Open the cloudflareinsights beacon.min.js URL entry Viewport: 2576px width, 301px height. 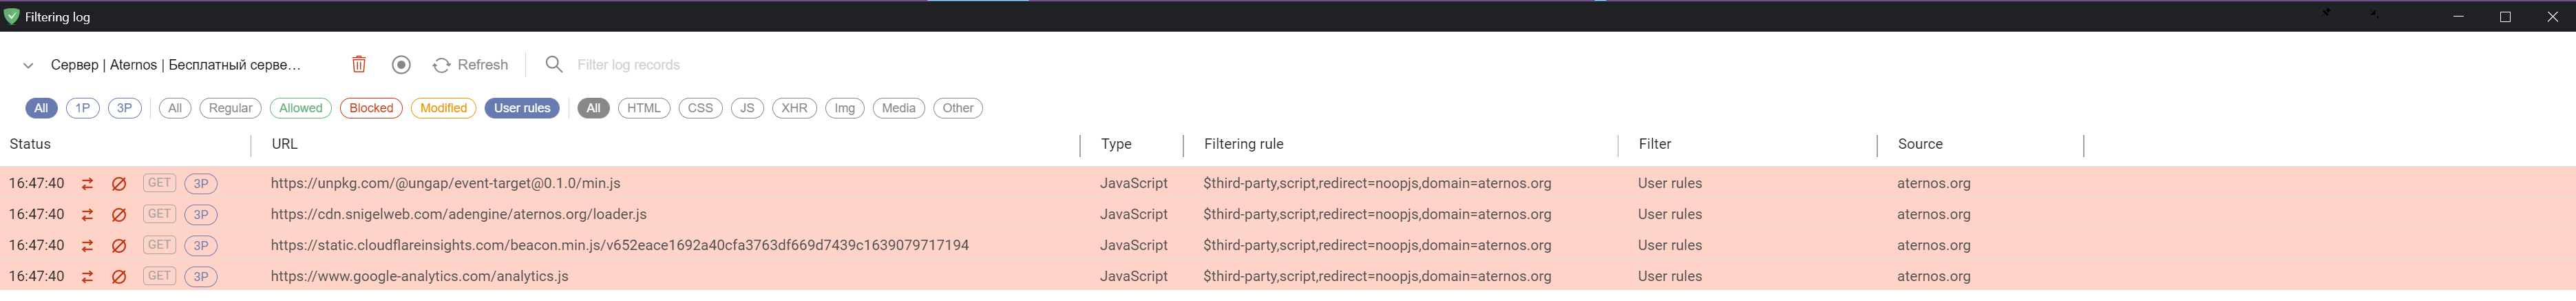pyautogui.click(x=620, y=246)
